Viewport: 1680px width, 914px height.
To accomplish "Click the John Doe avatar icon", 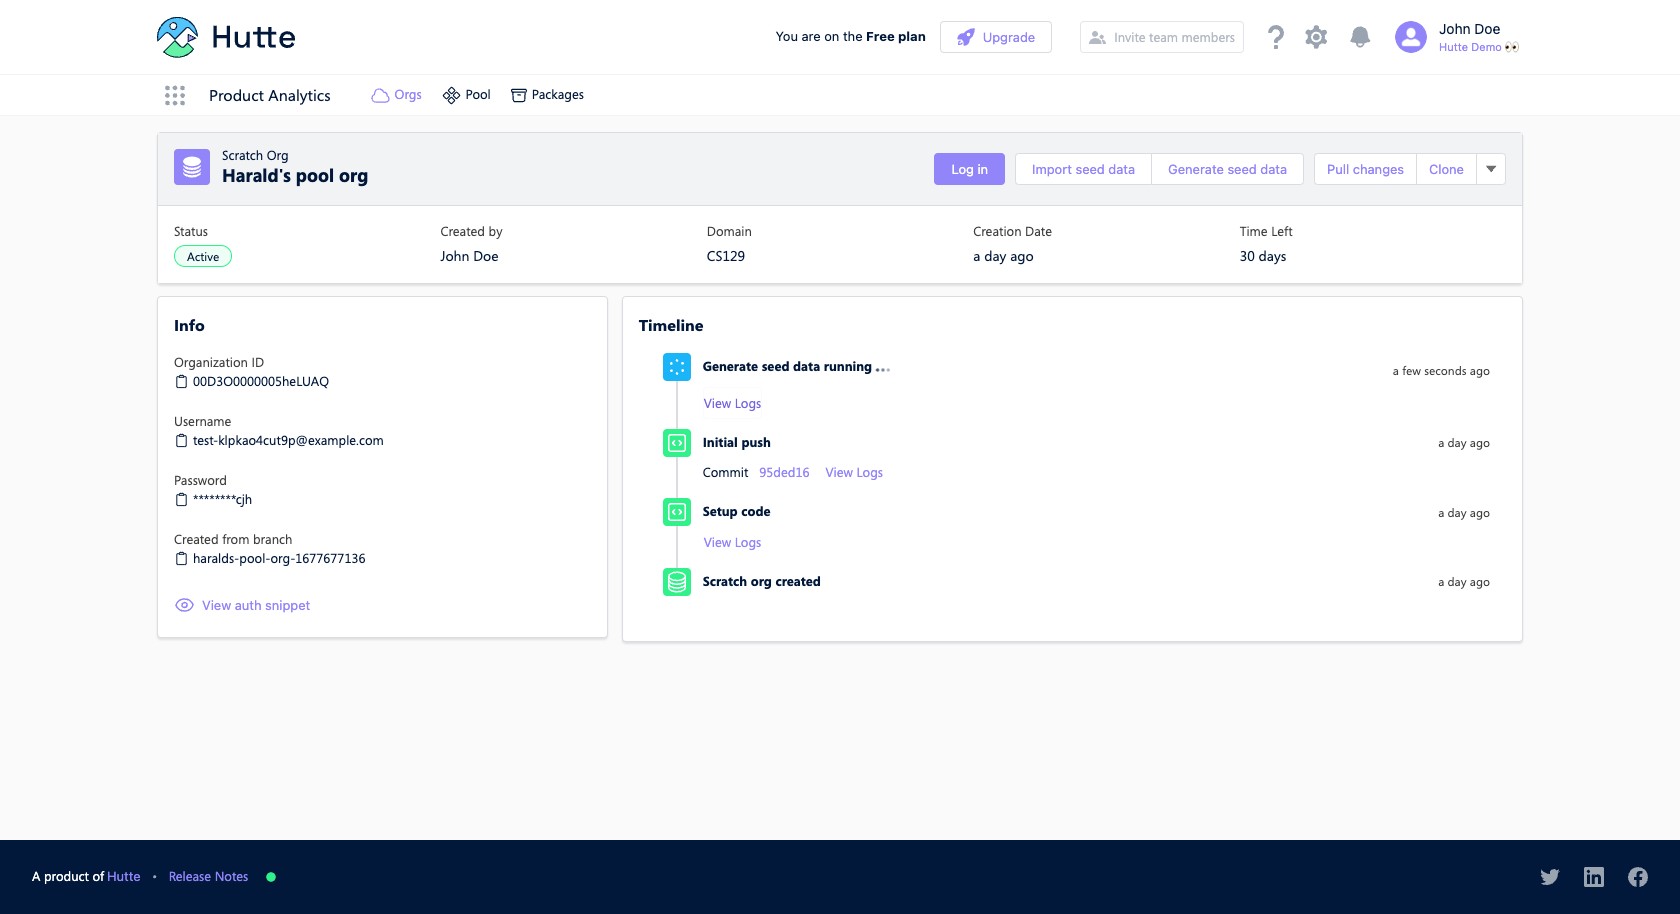I will [1411, 37].
